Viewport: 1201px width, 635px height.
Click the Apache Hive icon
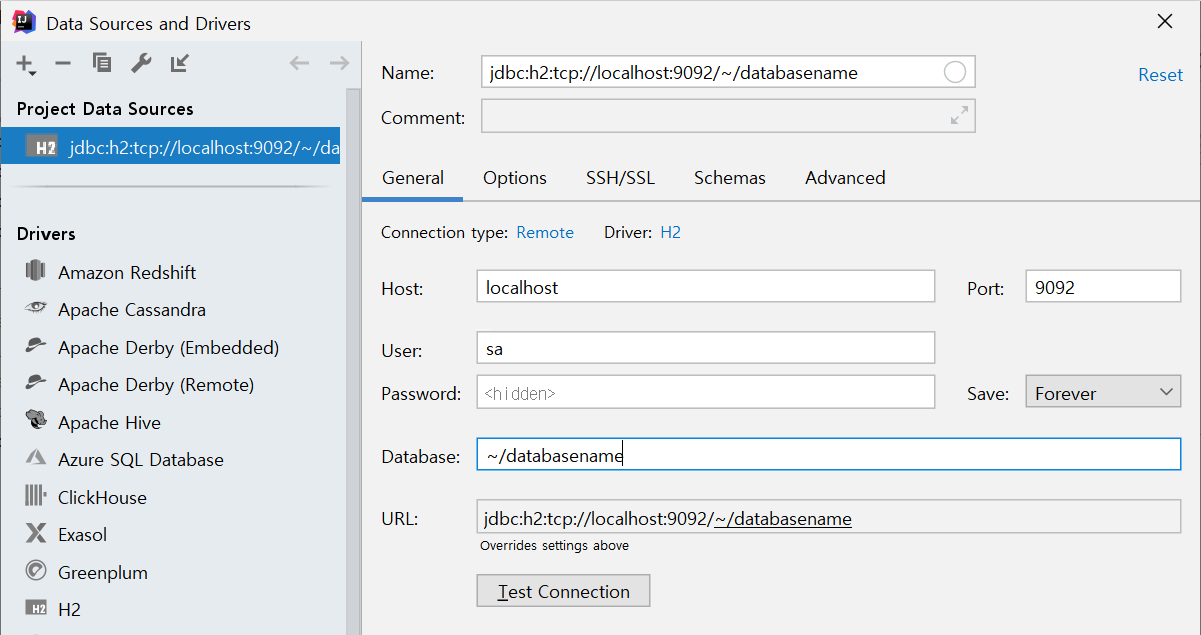coord(36,422)
